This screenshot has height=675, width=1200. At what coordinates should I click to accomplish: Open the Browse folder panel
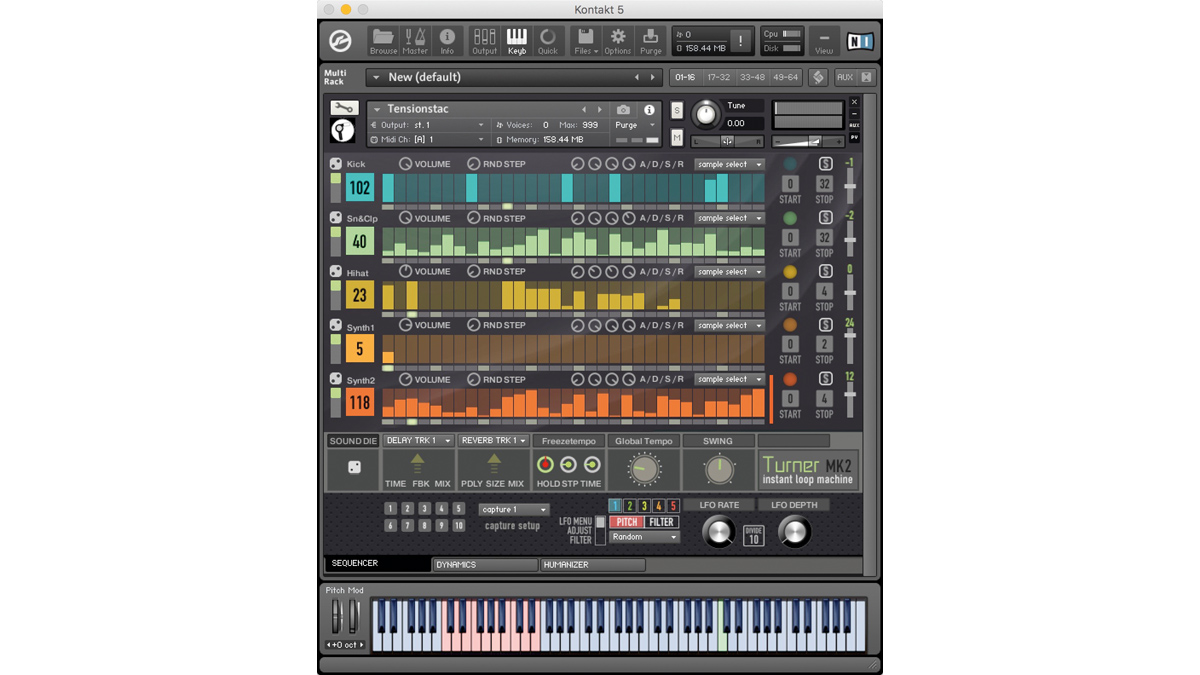click(x=383, y=41)
